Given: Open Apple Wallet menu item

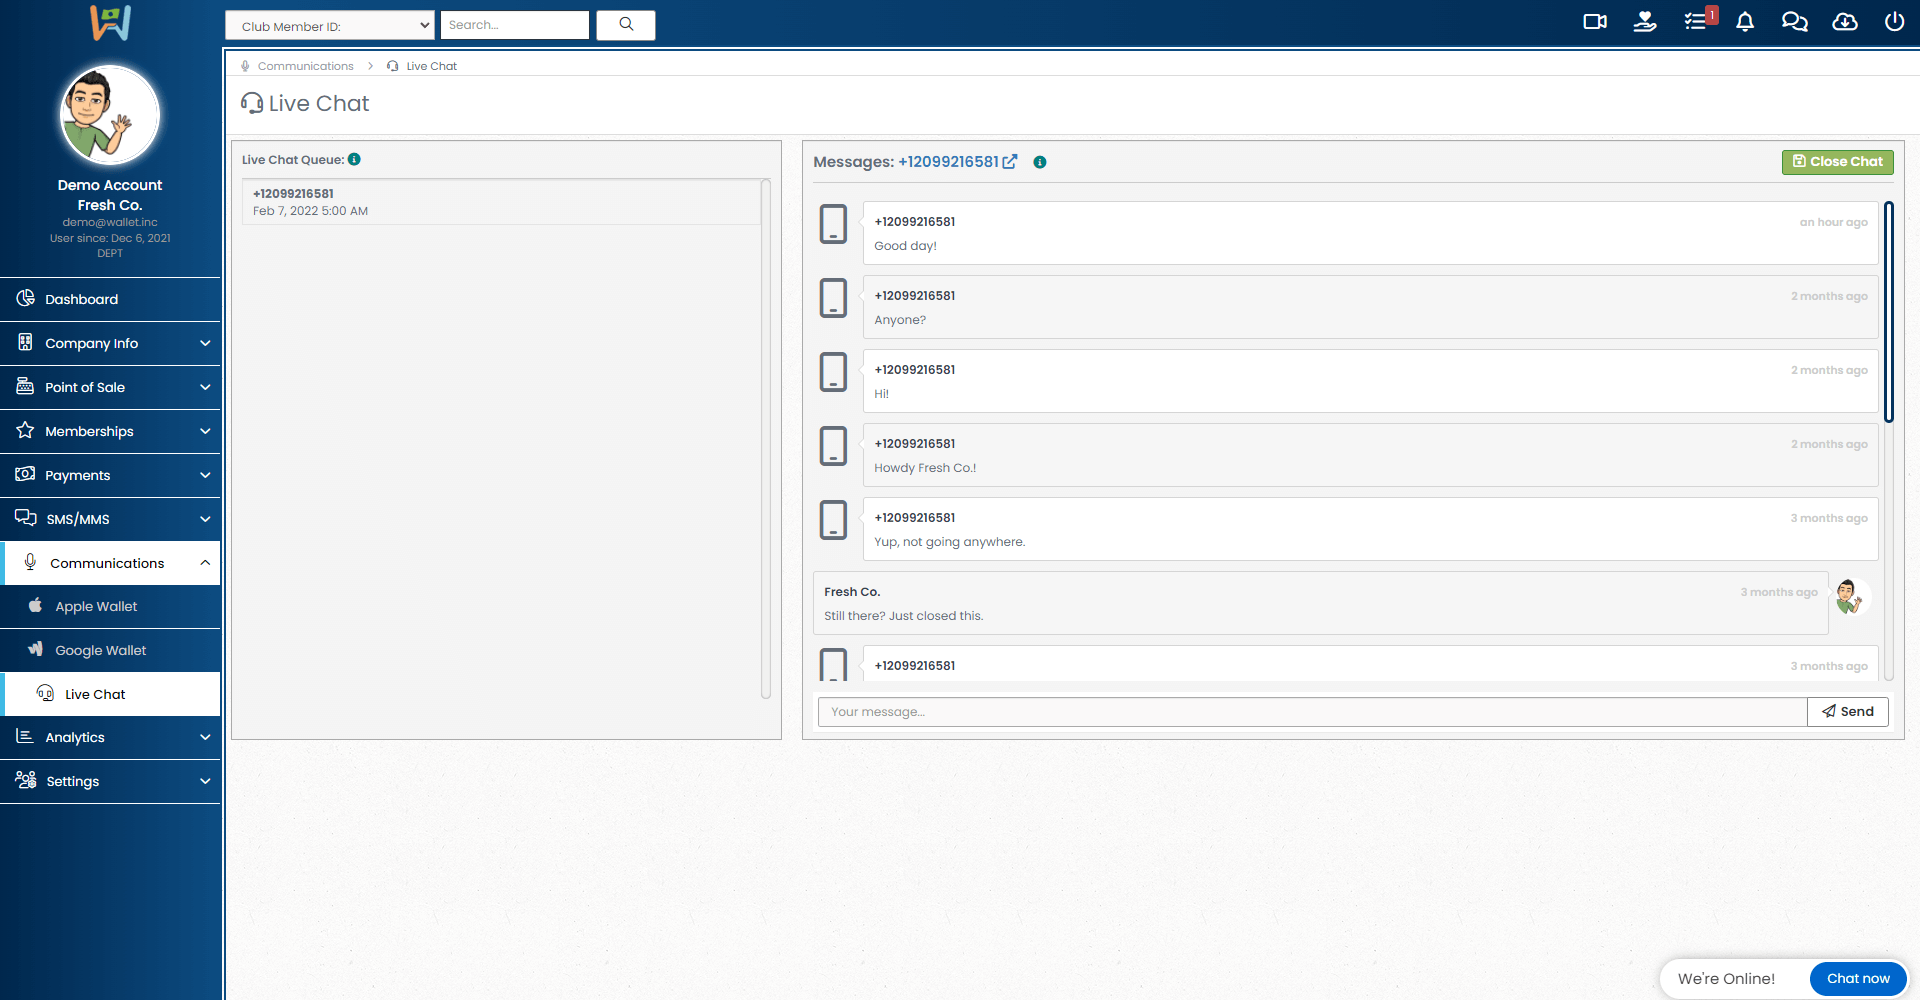Looking at the screenshot, I should click(96, 606).
